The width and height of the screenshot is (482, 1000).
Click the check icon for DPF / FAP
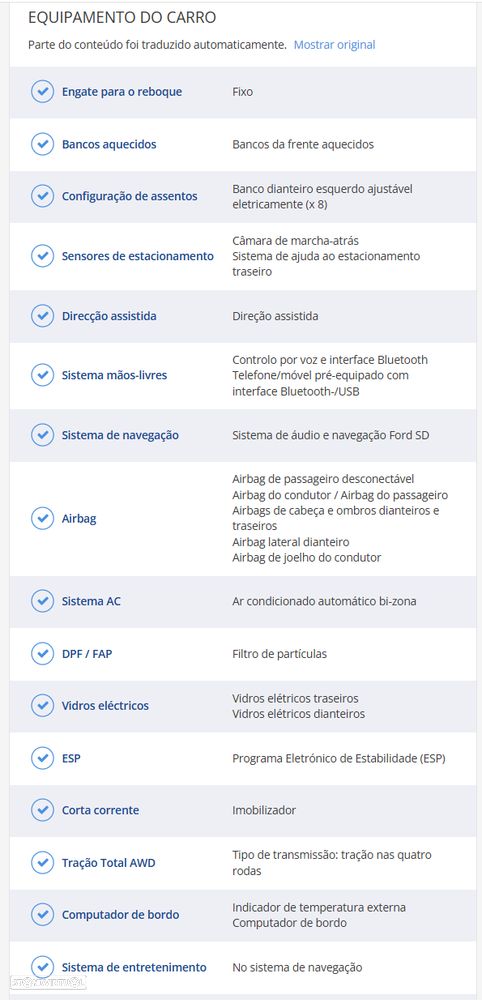pyautogui.click(x=42, y=654)
